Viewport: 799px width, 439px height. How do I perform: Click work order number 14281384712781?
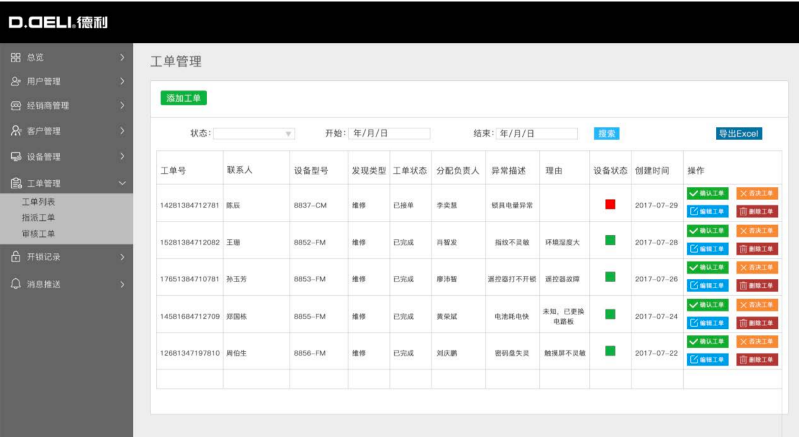coord(190,205)
